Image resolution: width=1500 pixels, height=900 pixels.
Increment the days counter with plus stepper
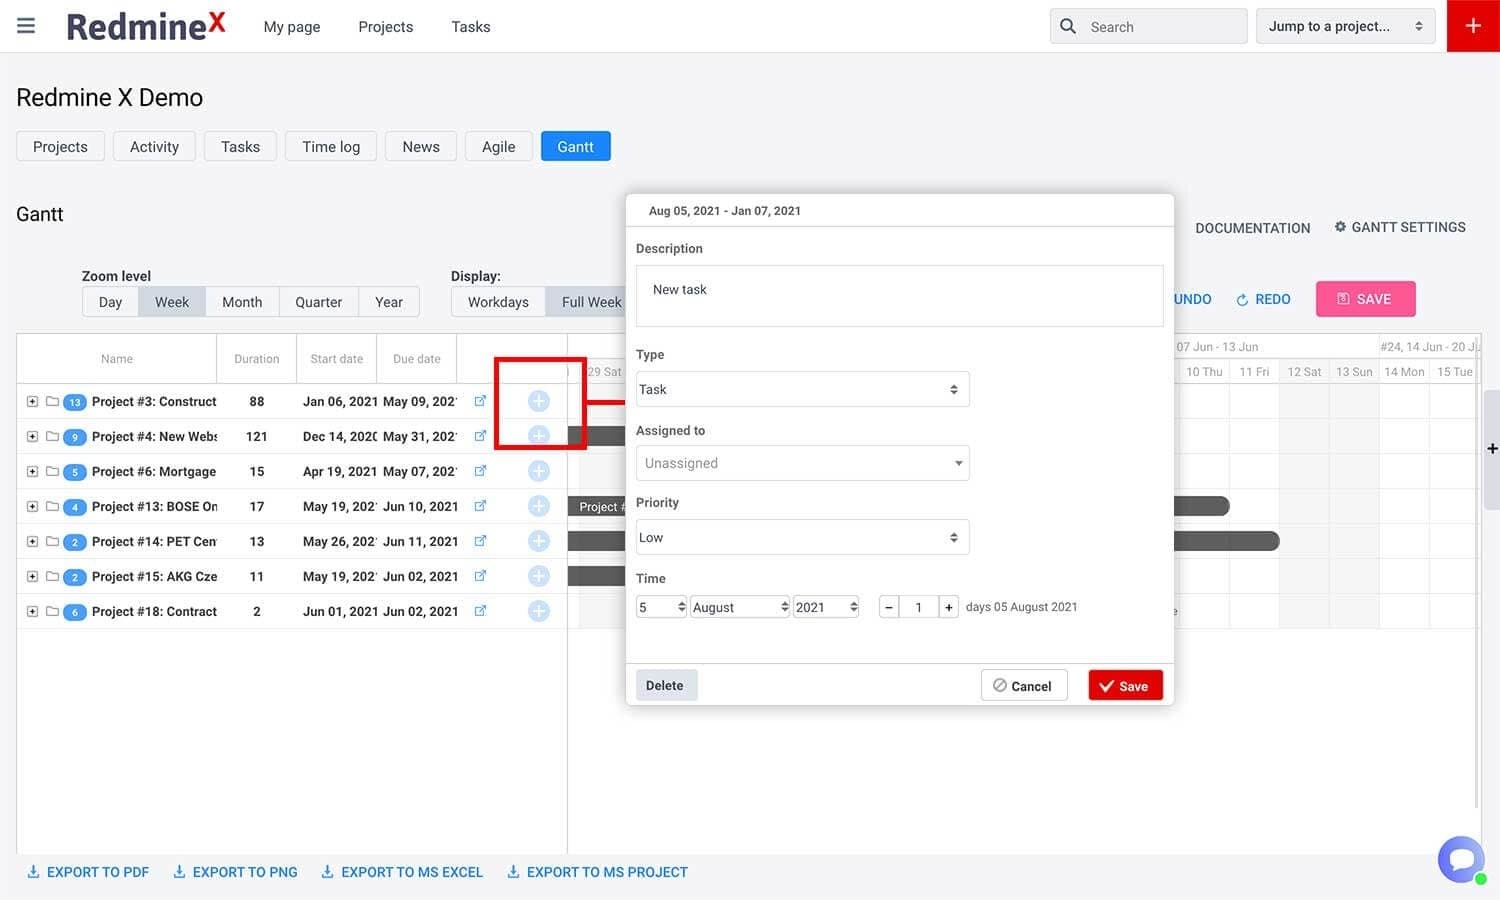pyautogui.click(x=947, y=606)
